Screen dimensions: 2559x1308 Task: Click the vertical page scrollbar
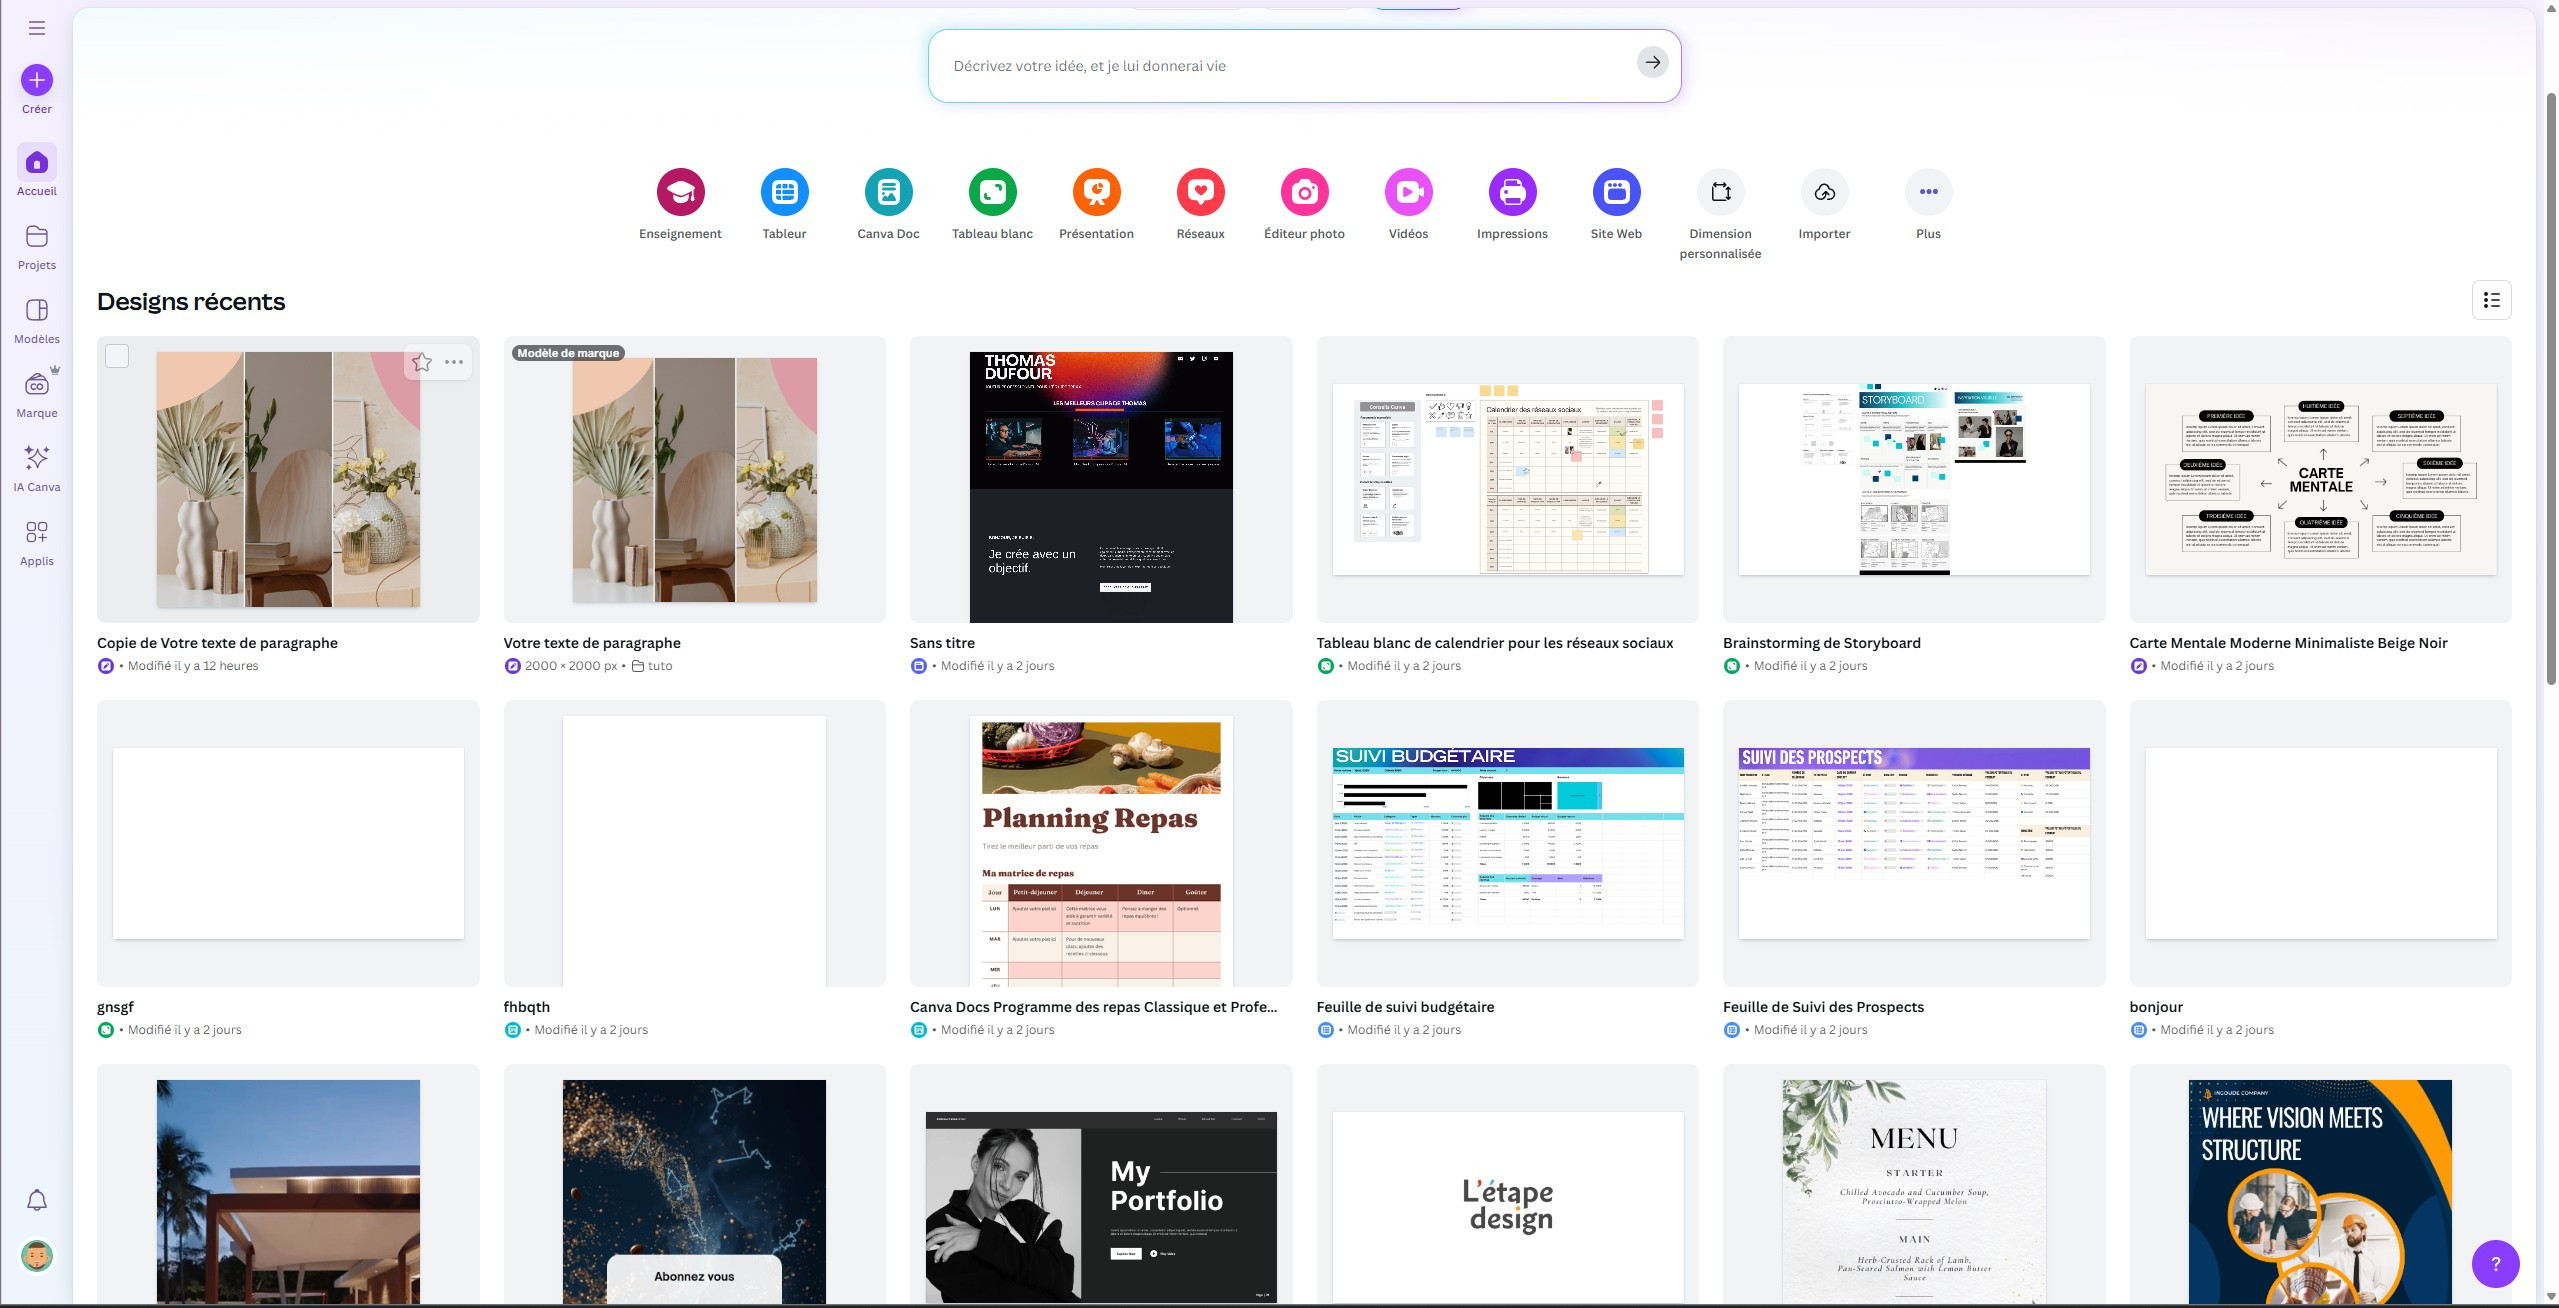coord(2550,390)
